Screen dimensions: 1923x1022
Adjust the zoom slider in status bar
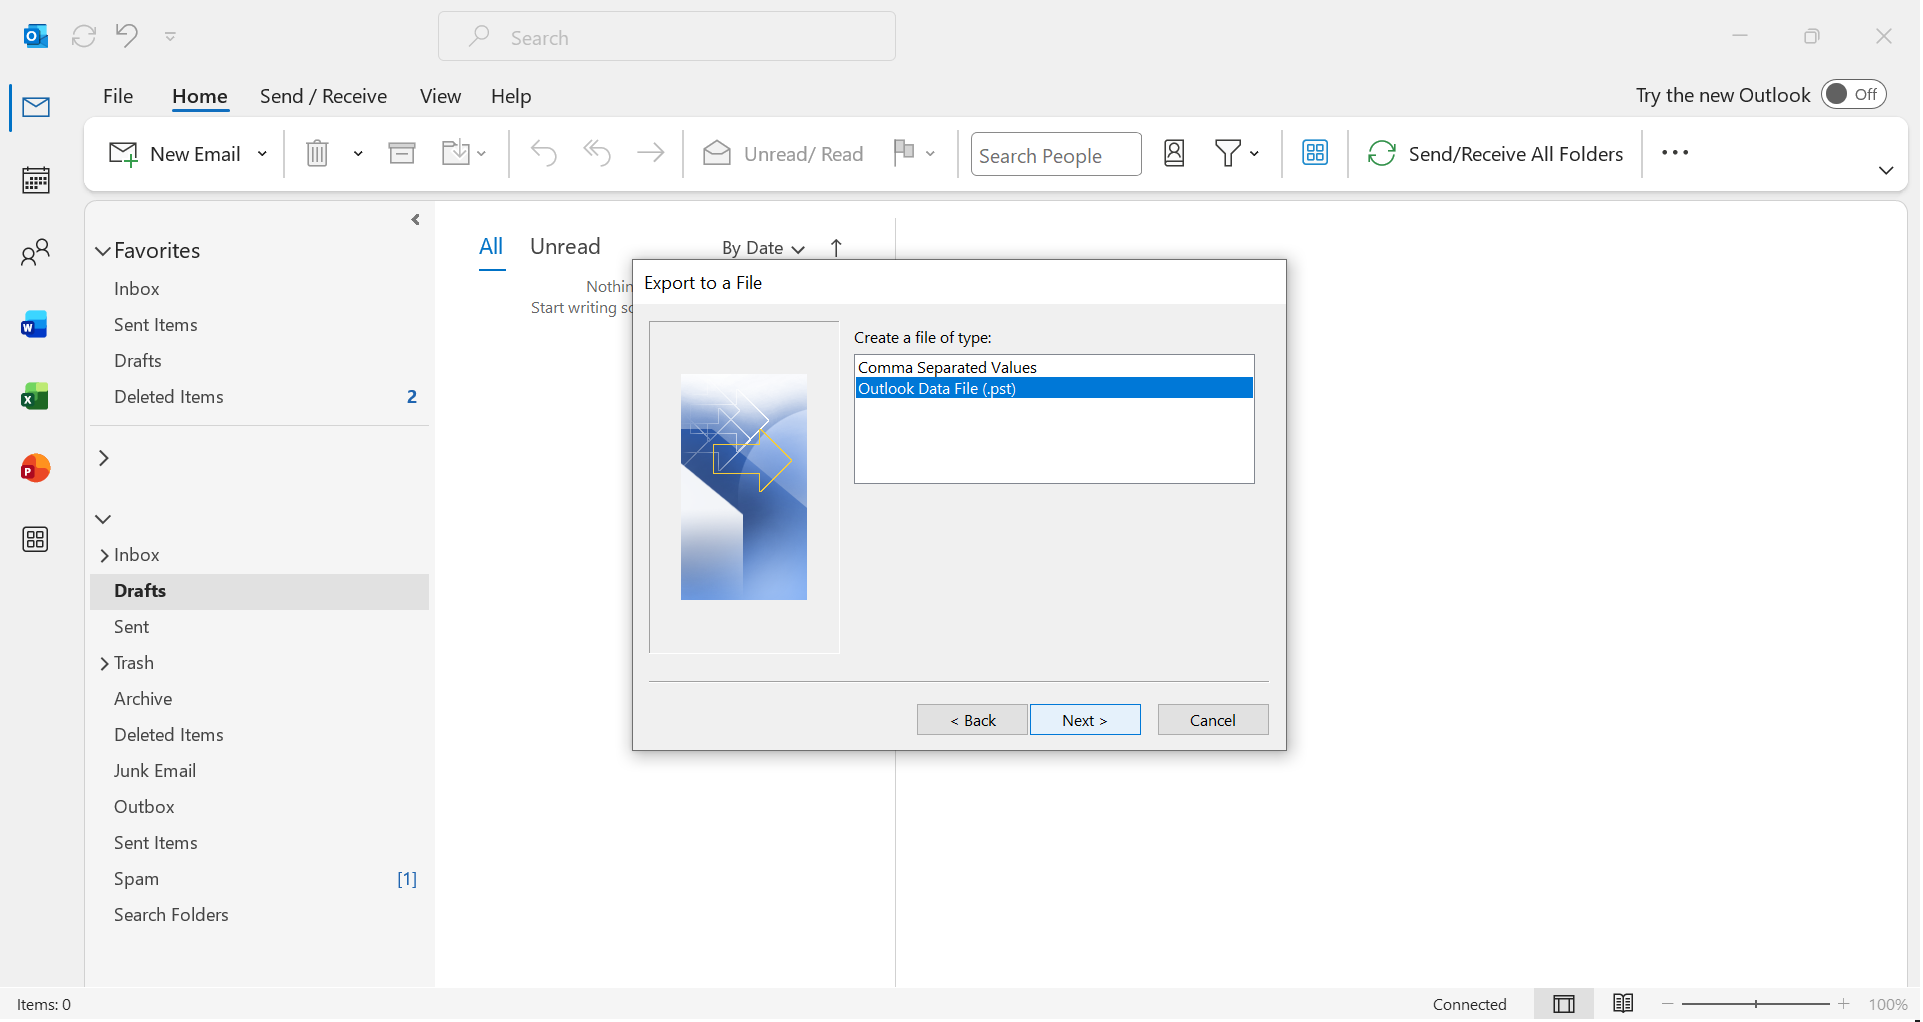(x=1756, y=1004)
